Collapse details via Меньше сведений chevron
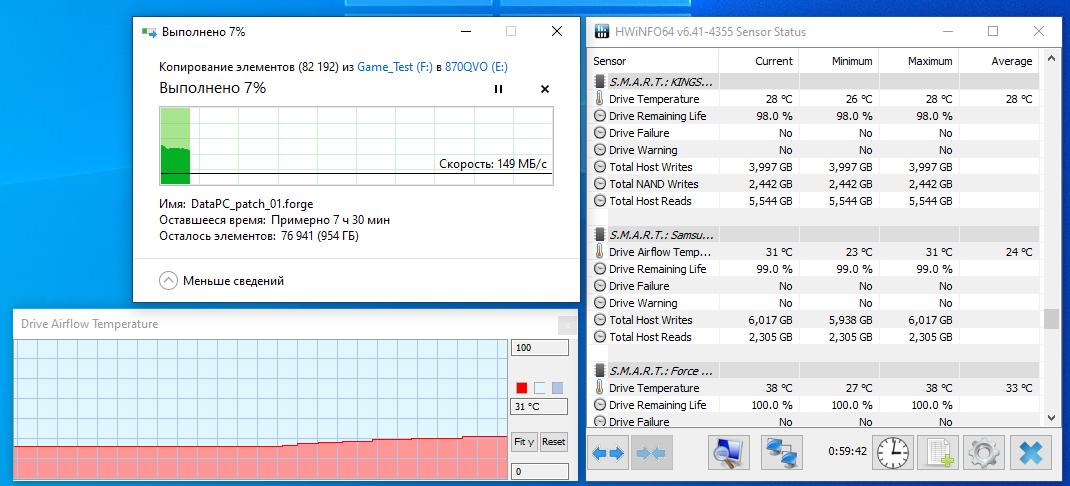The height and width of the screenshot is (486, 1070). click(167, 281)
